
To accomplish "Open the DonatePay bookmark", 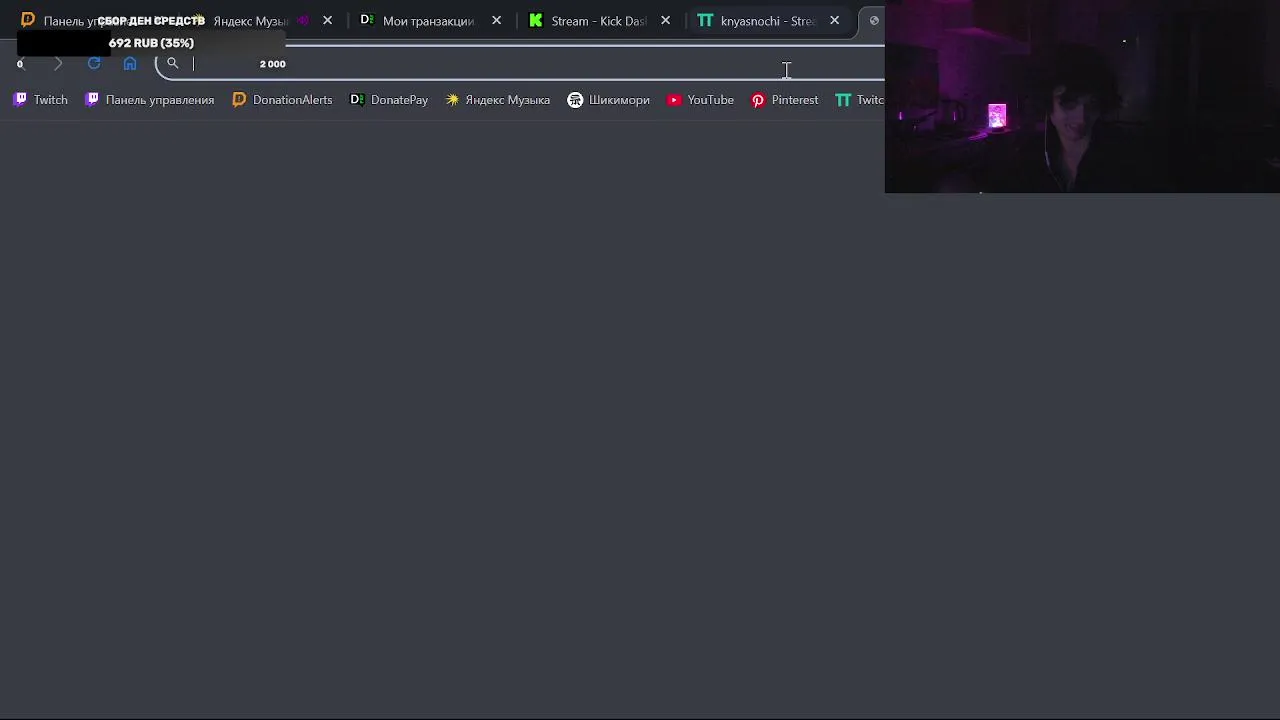I will point(389,100).
